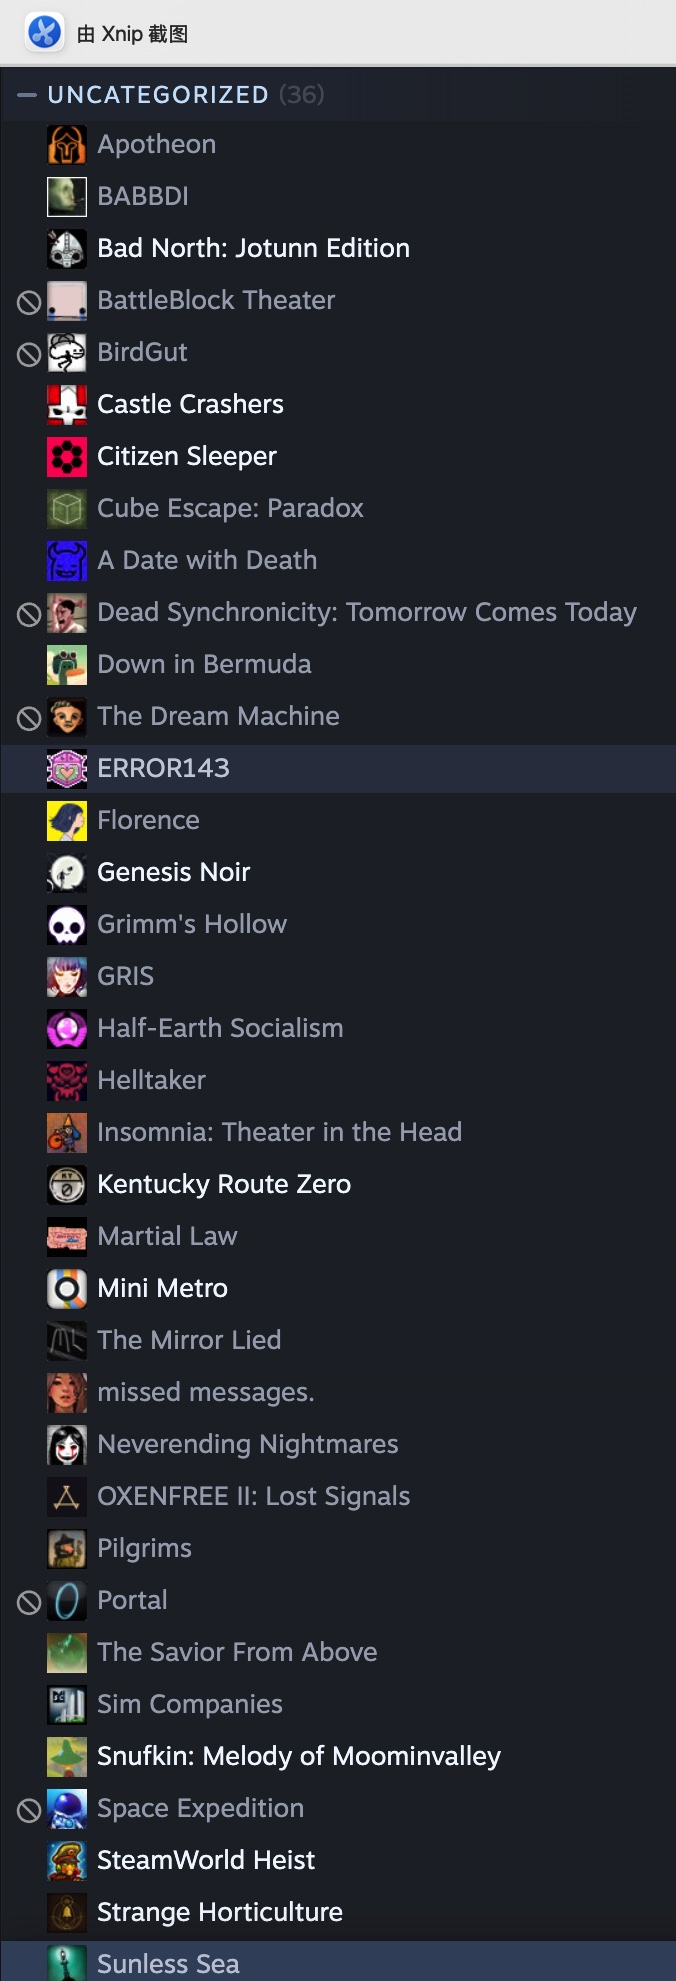
Task: Click the Xnip app icon
Action: 44,32
